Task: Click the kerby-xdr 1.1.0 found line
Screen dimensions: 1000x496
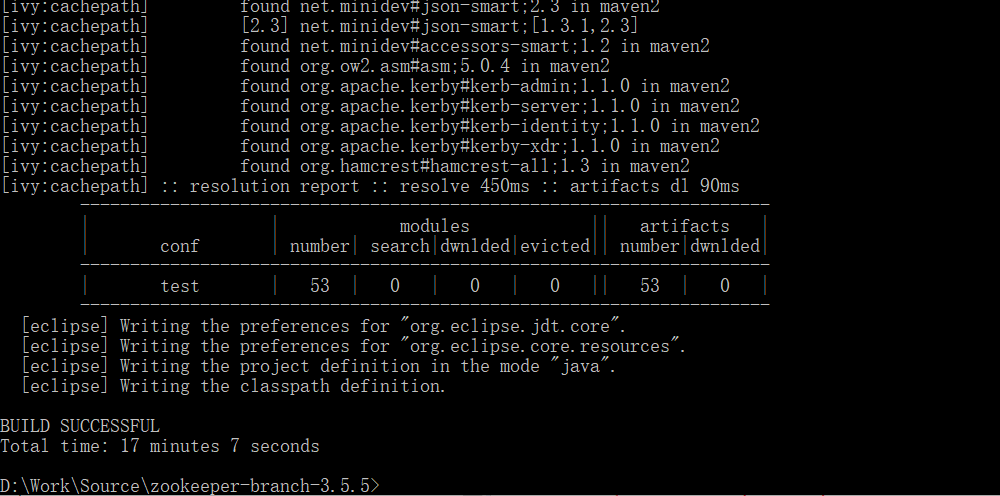Action: pyautogui.click(x=360, y=146)
